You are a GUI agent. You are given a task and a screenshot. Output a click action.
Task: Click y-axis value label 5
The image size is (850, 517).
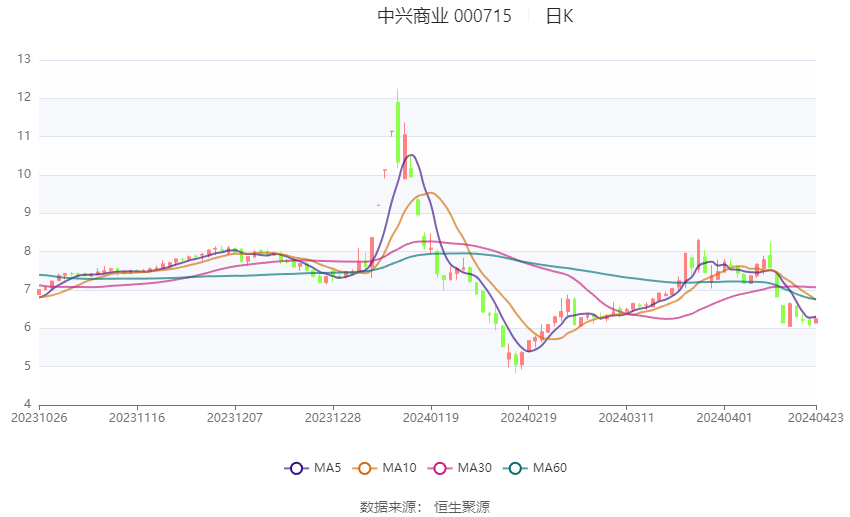28,366
